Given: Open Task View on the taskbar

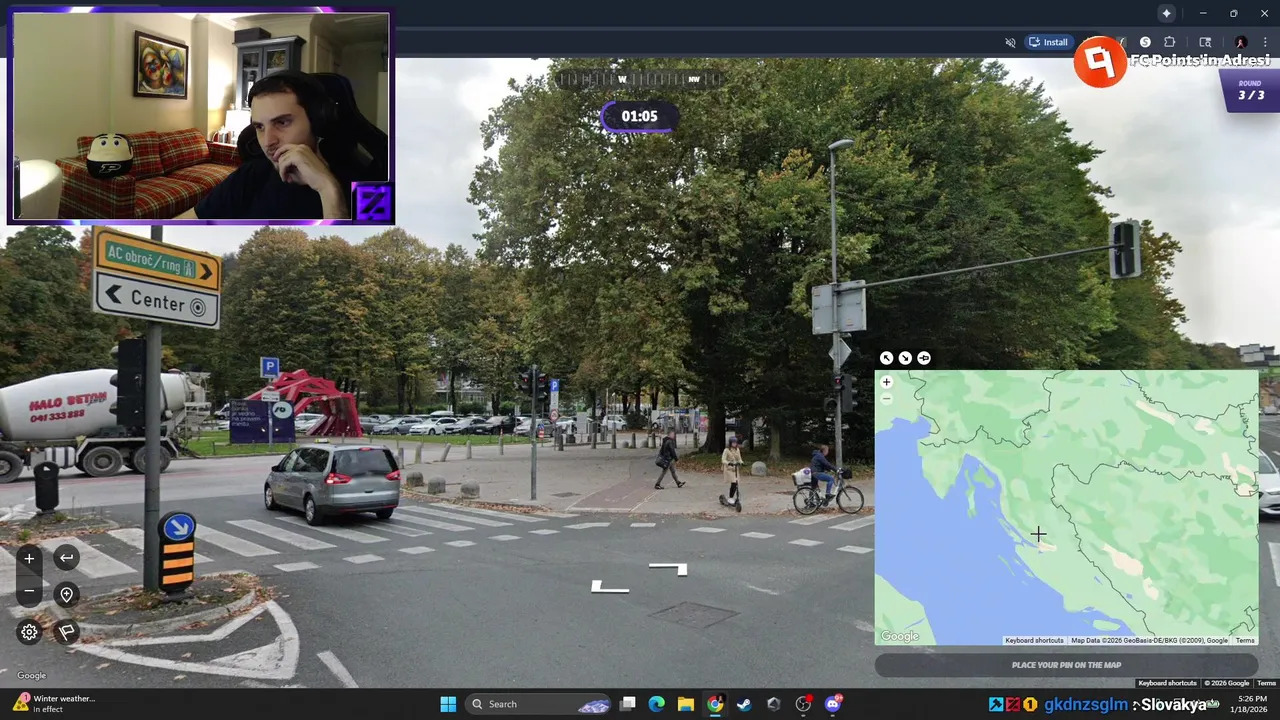Looking at the screenshot, I should 627,704.
